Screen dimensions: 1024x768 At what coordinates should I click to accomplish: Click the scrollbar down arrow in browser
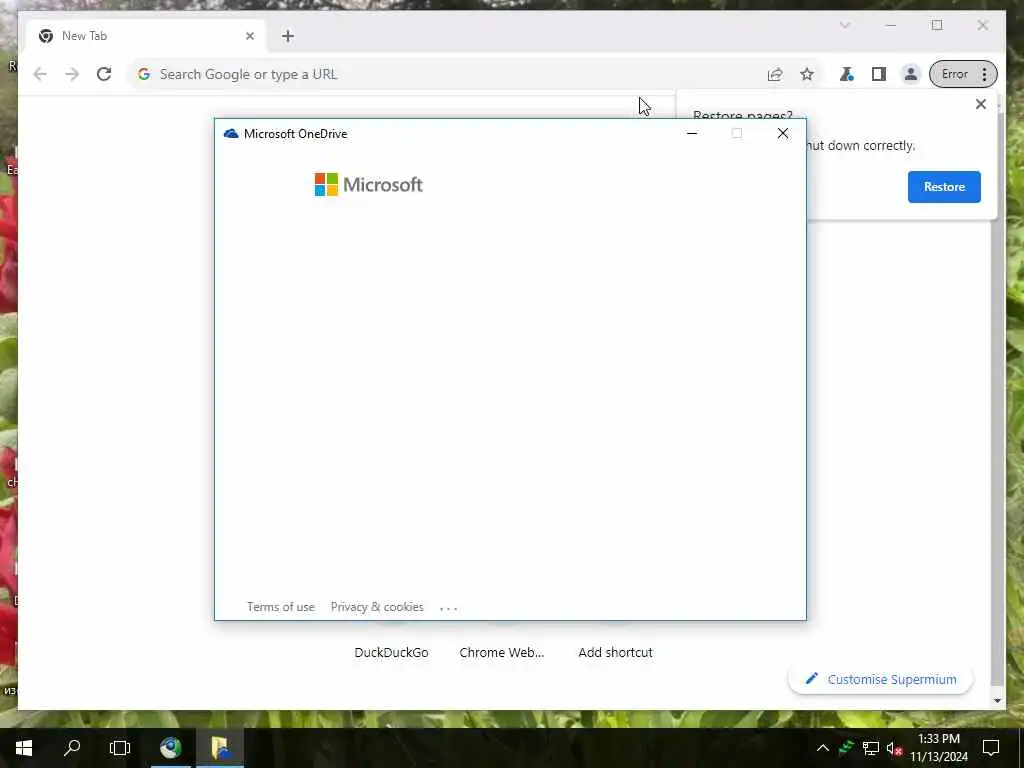click(997, 700)
